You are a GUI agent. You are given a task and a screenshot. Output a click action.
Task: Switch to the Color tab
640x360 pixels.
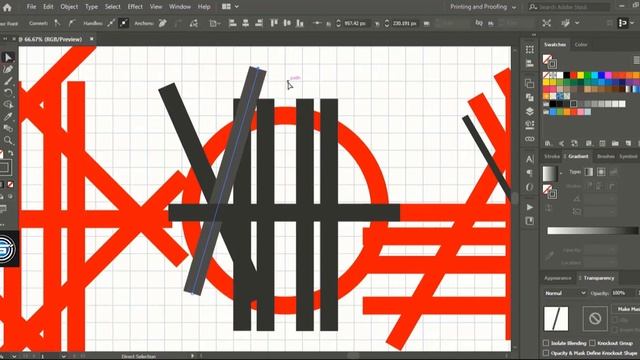[581, 44]
